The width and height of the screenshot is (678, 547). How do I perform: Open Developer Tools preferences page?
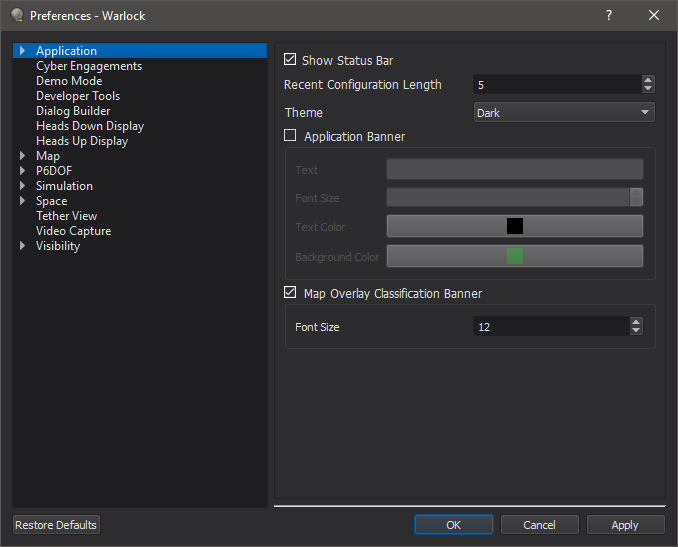(x=78, y=96)
